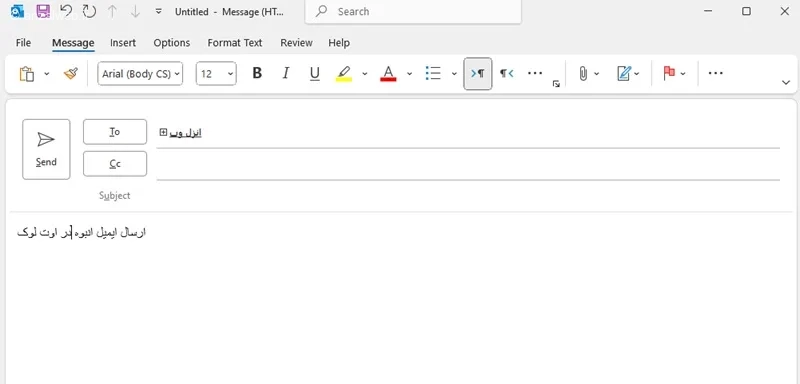Enable left-to-right text direction

tap(478, 74)
